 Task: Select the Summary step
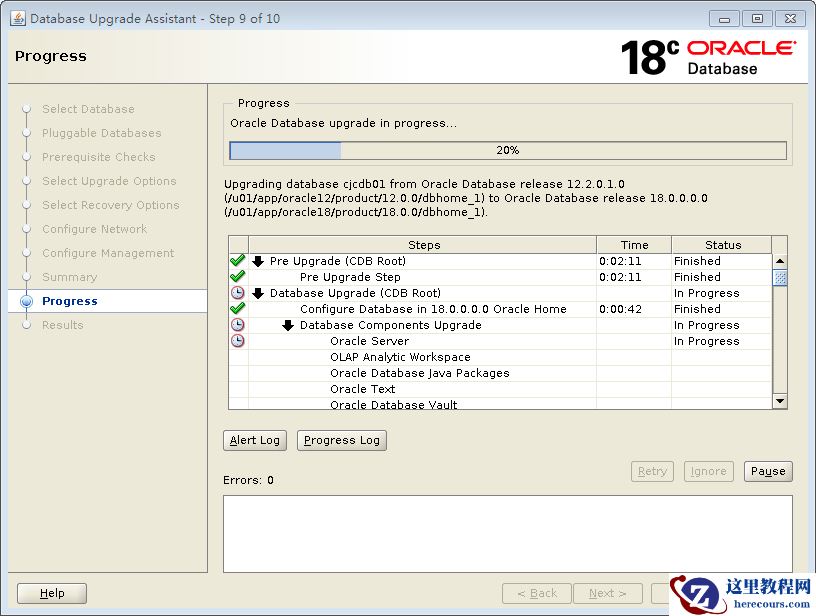tap(70, 277)
